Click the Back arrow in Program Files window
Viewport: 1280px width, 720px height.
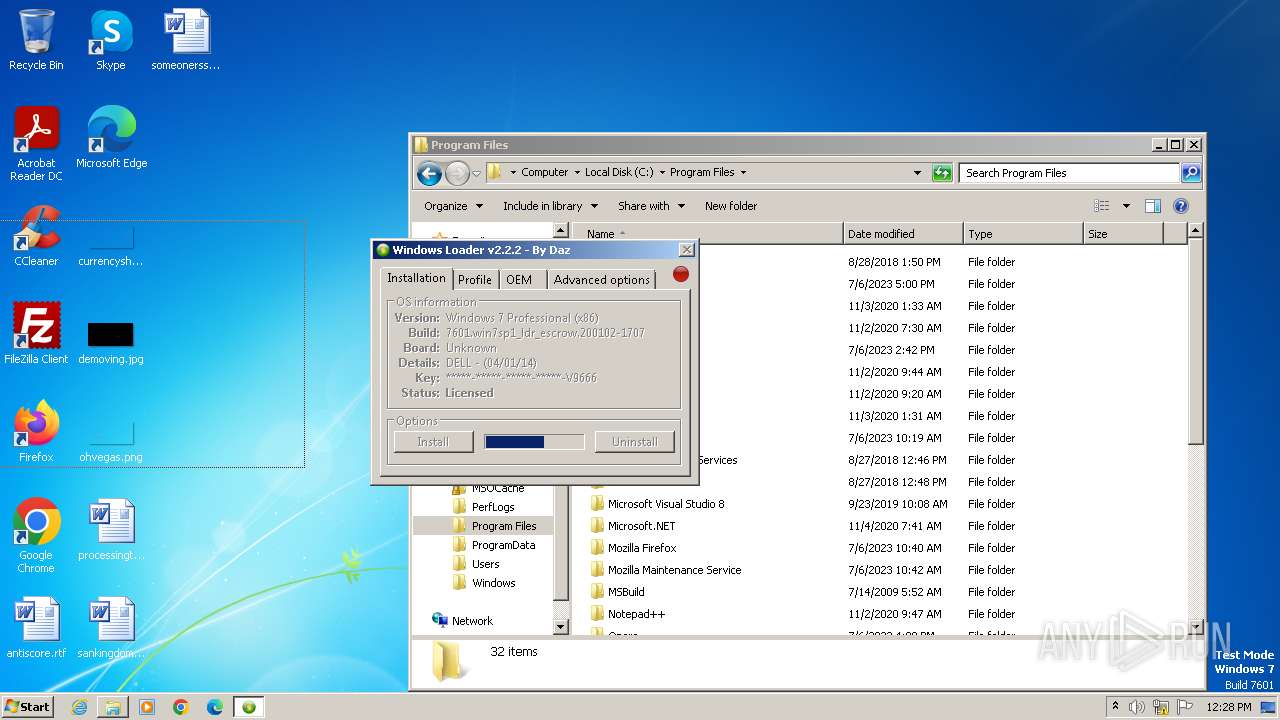429,173
